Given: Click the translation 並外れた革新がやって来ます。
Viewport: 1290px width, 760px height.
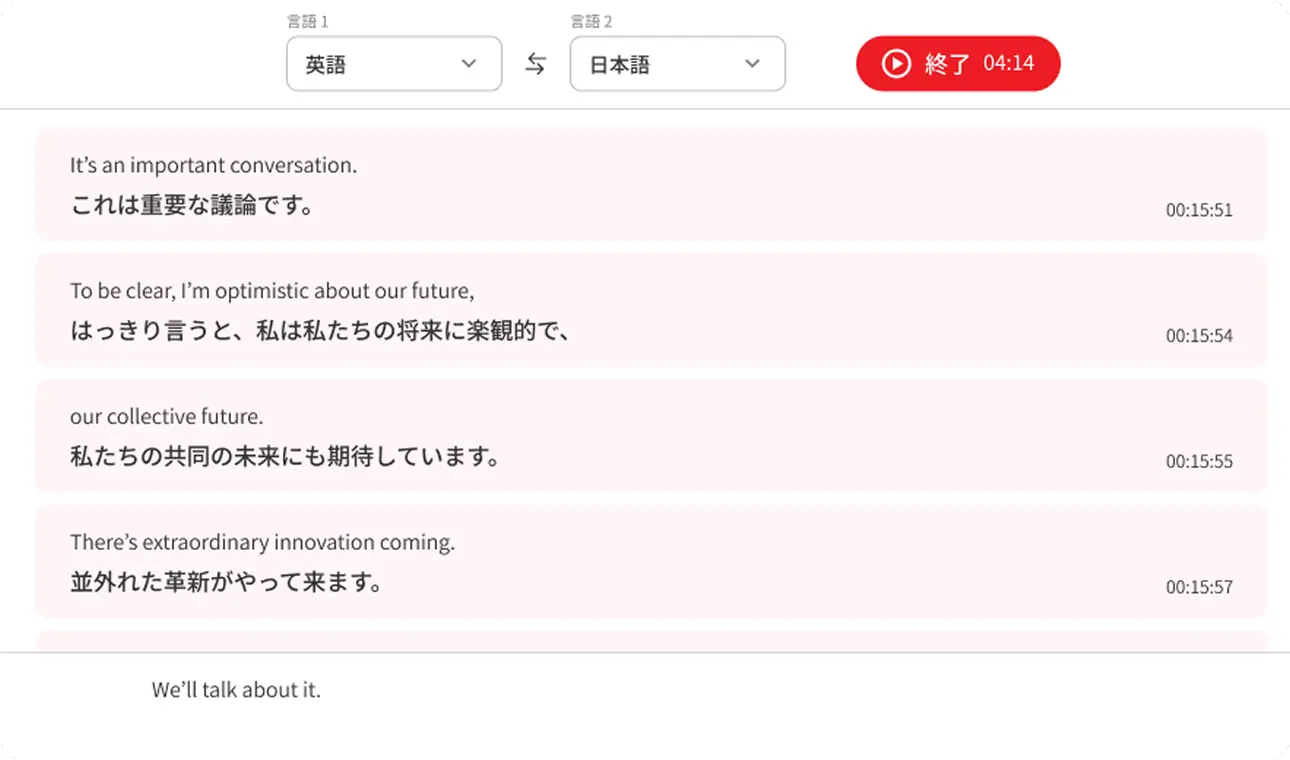Looking at the screenshot, I should 227,582.
